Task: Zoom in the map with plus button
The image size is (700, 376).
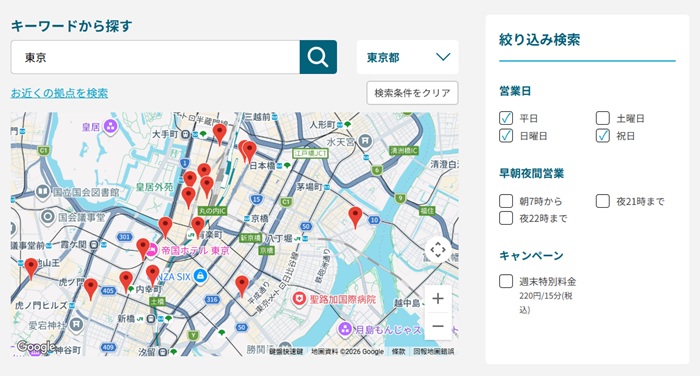Action: click(438, 299)
